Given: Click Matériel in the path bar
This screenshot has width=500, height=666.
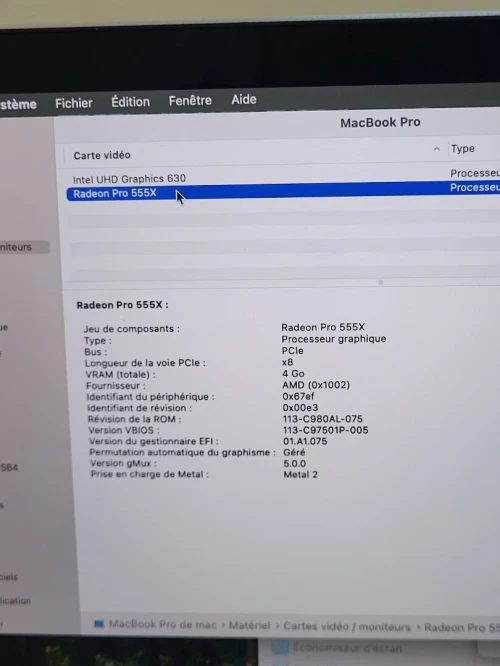Looking at the screenshot, I should pos(249,625).
